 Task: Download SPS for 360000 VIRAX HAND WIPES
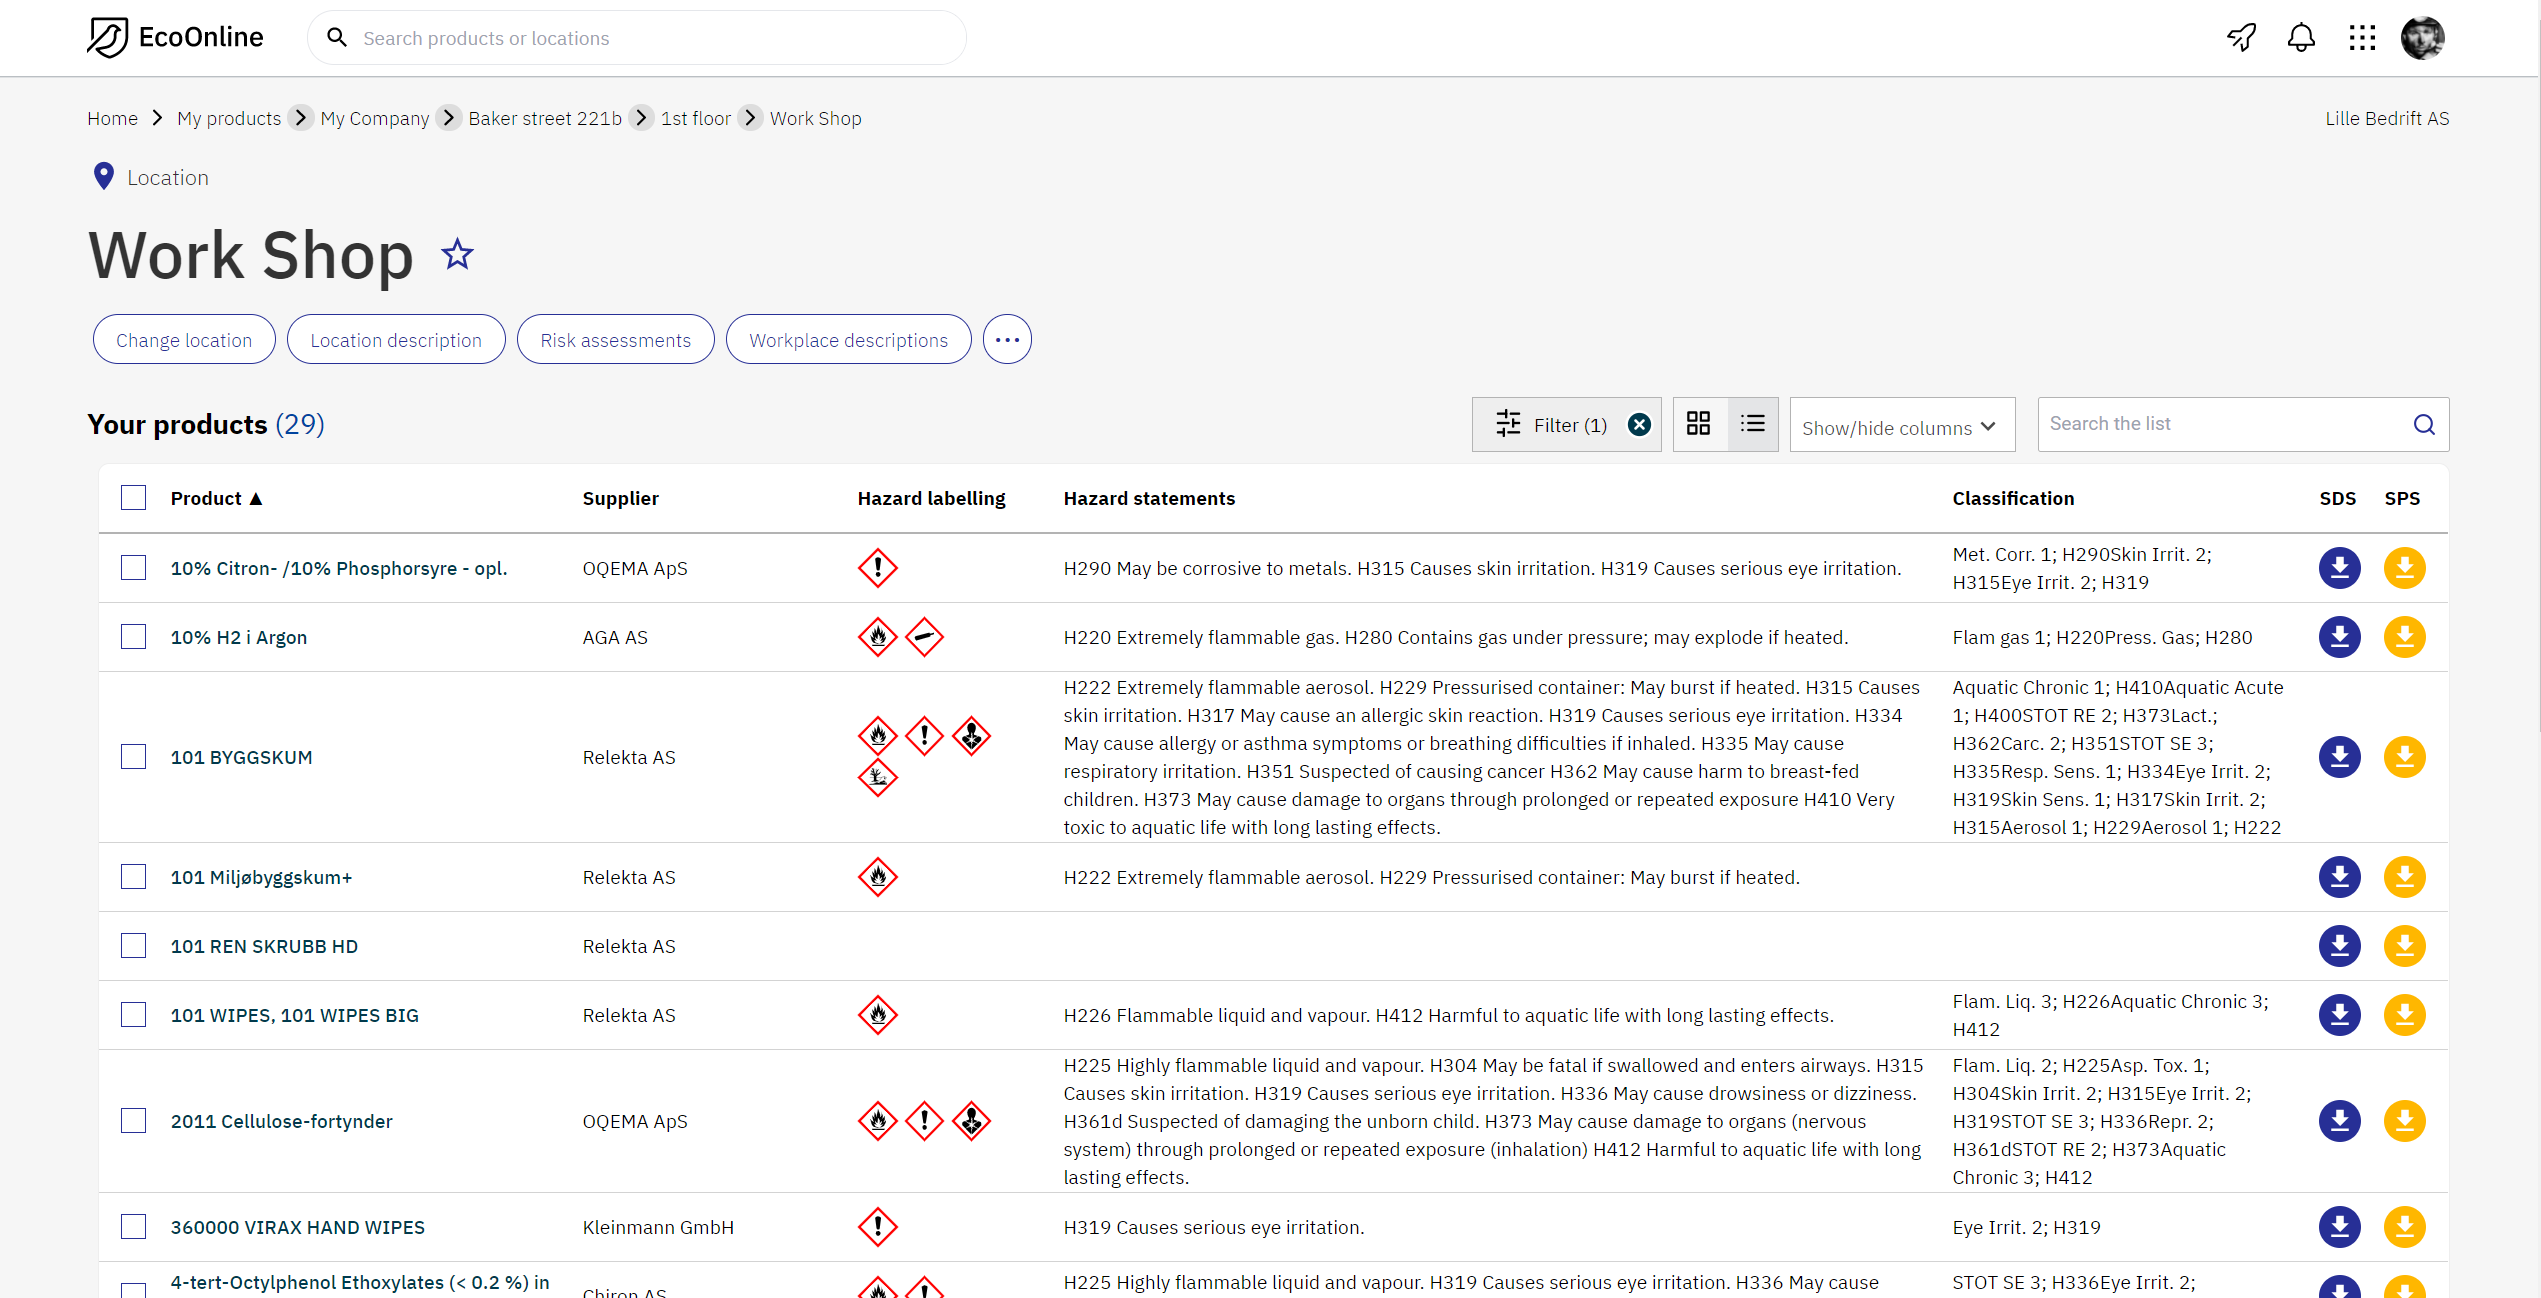click(x=2404, y=1227)
